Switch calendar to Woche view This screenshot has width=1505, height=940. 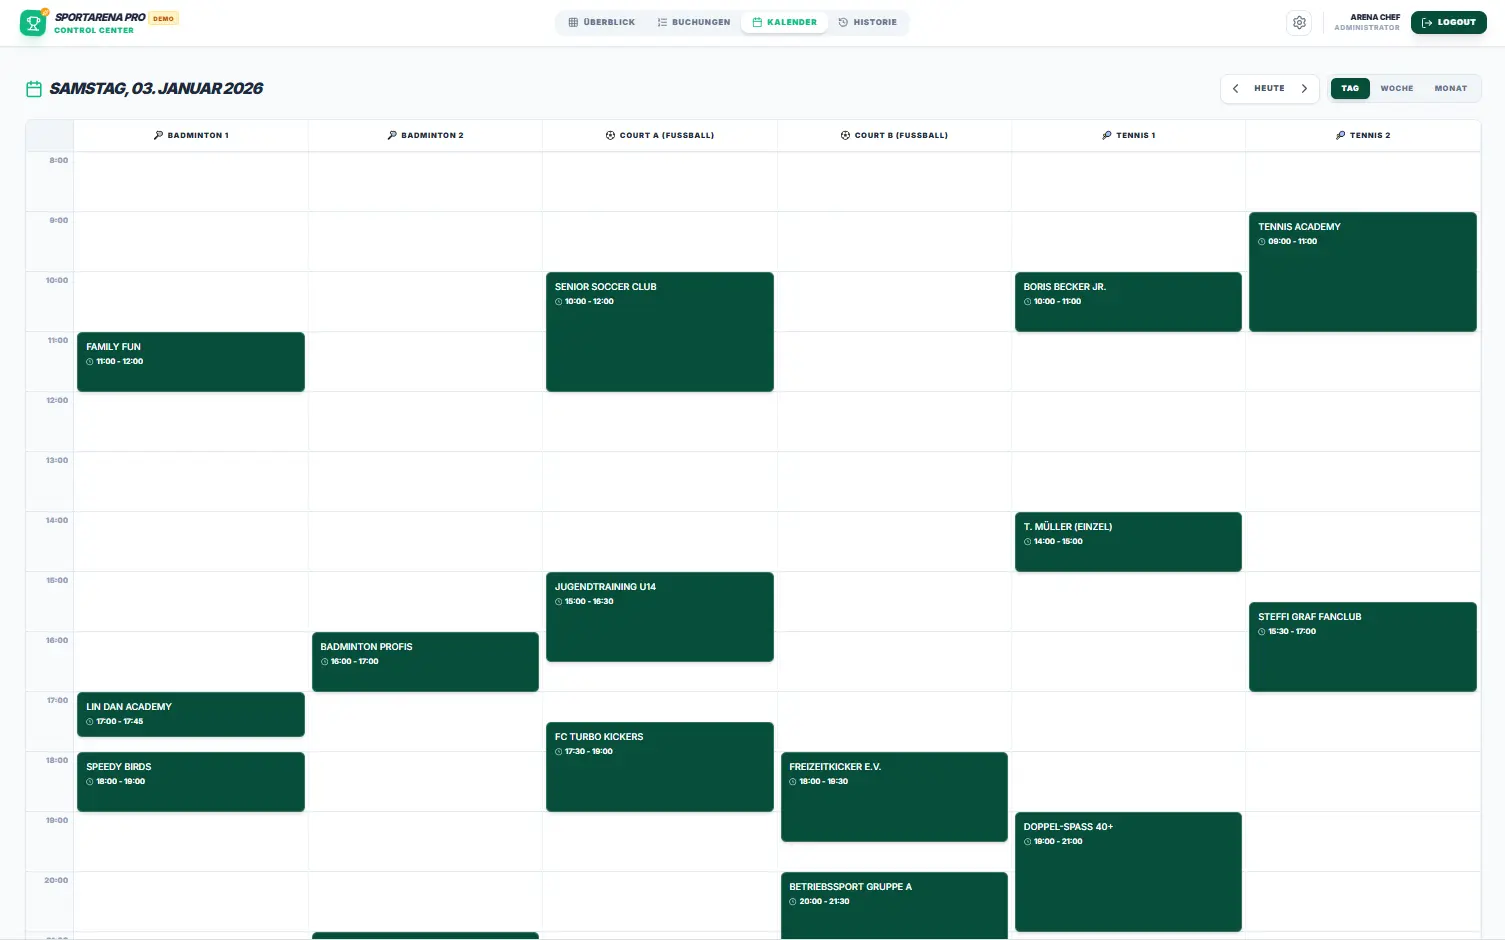pyautogui.click(x=1396, y=89)
